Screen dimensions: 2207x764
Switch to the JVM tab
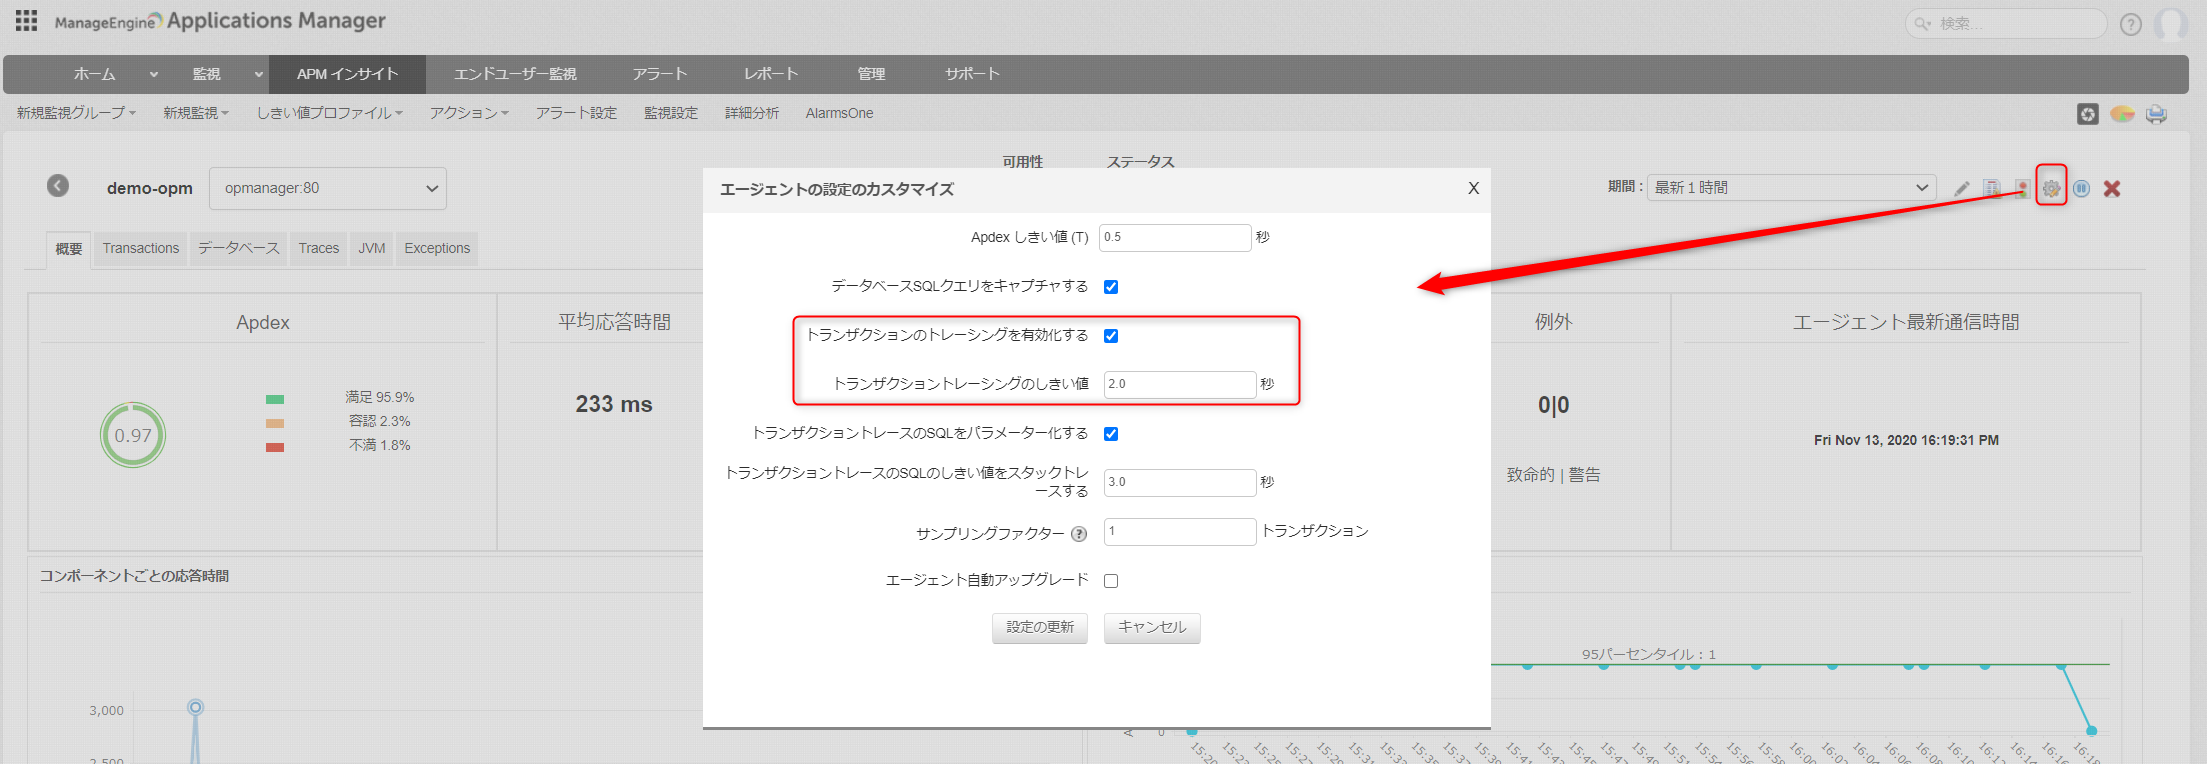[372, 248]
